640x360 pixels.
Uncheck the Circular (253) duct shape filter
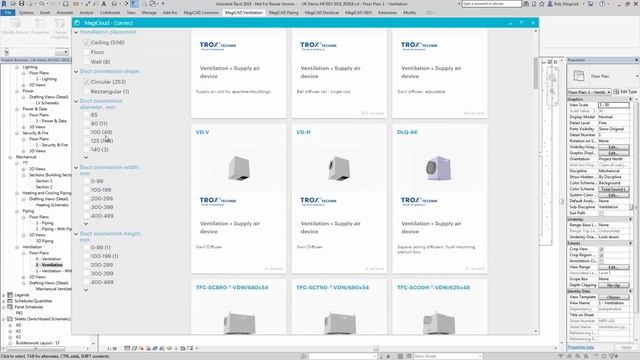(x=87, y=82)
